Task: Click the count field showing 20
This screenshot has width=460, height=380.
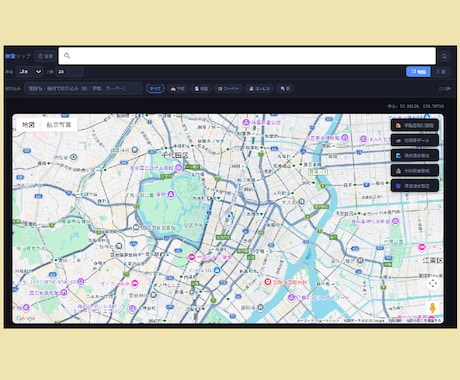Action: coord(69,72)
